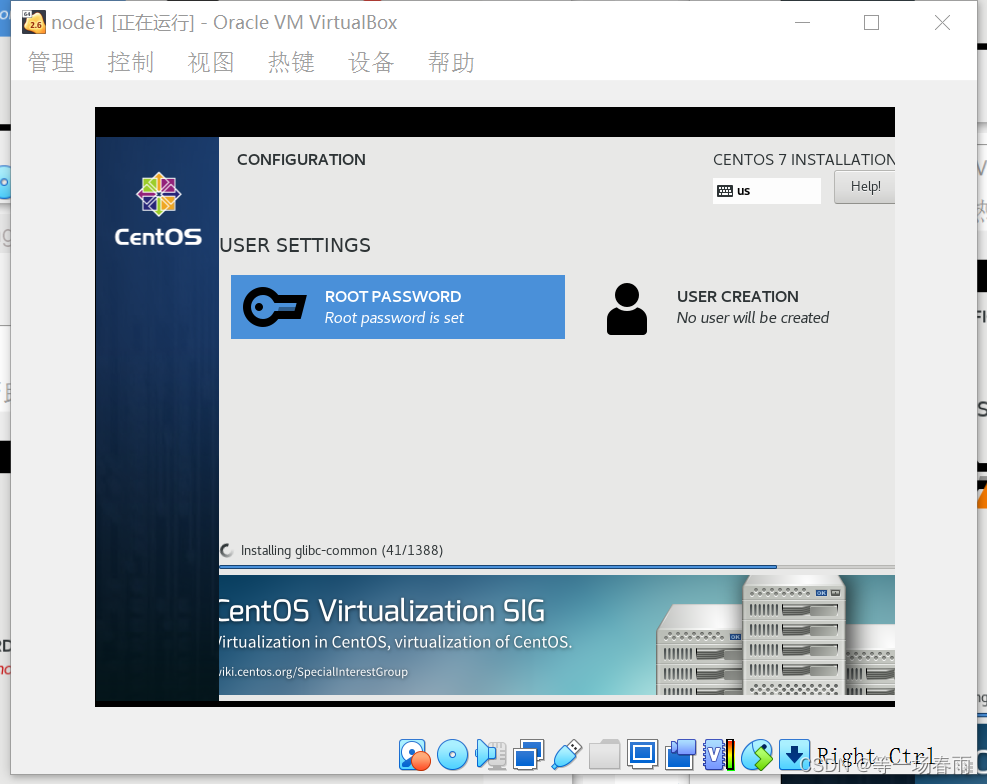This screenshot has width=987, height=784.
Task: Open the 帮助 menu
Action: click(451, 62)
